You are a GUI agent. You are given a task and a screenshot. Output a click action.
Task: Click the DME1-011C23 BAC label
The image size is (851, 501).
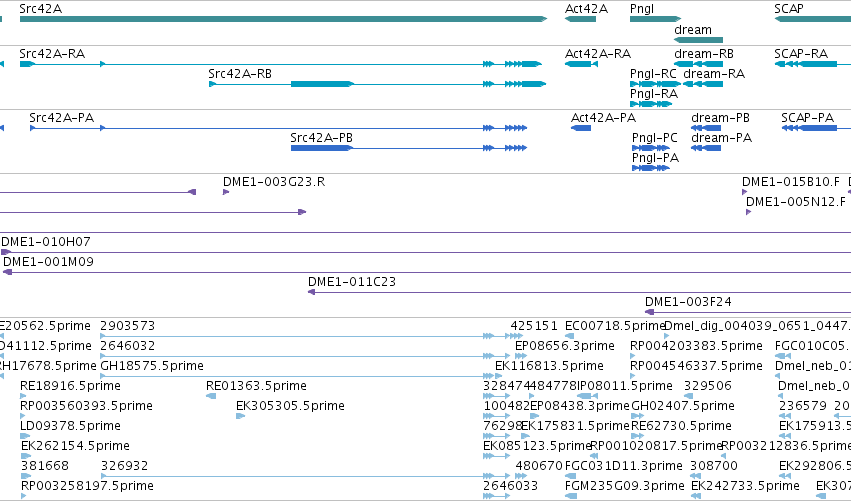(x=352, y=282)
